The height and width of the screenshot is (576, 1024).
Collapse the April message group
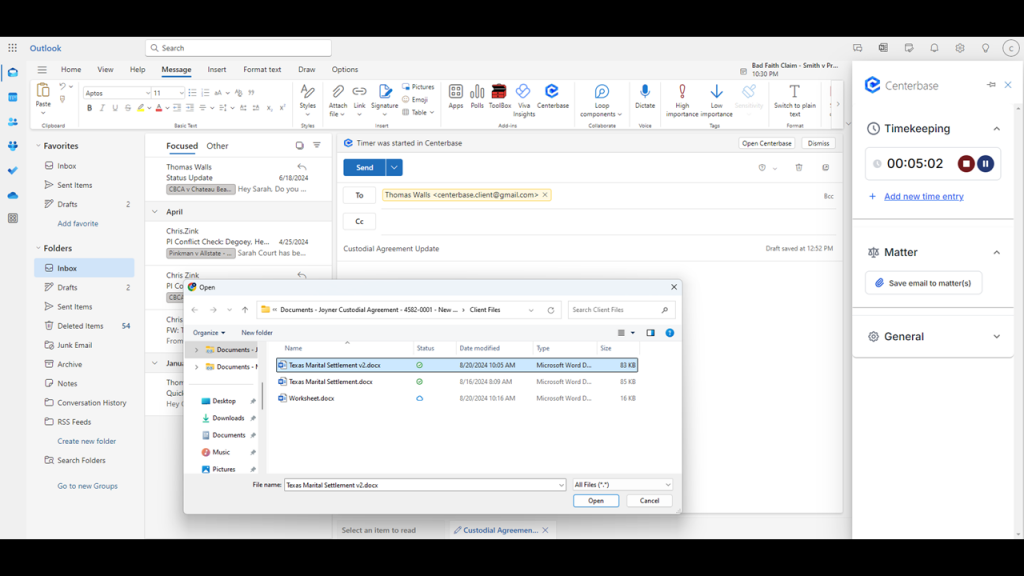(x=155, y=212)
